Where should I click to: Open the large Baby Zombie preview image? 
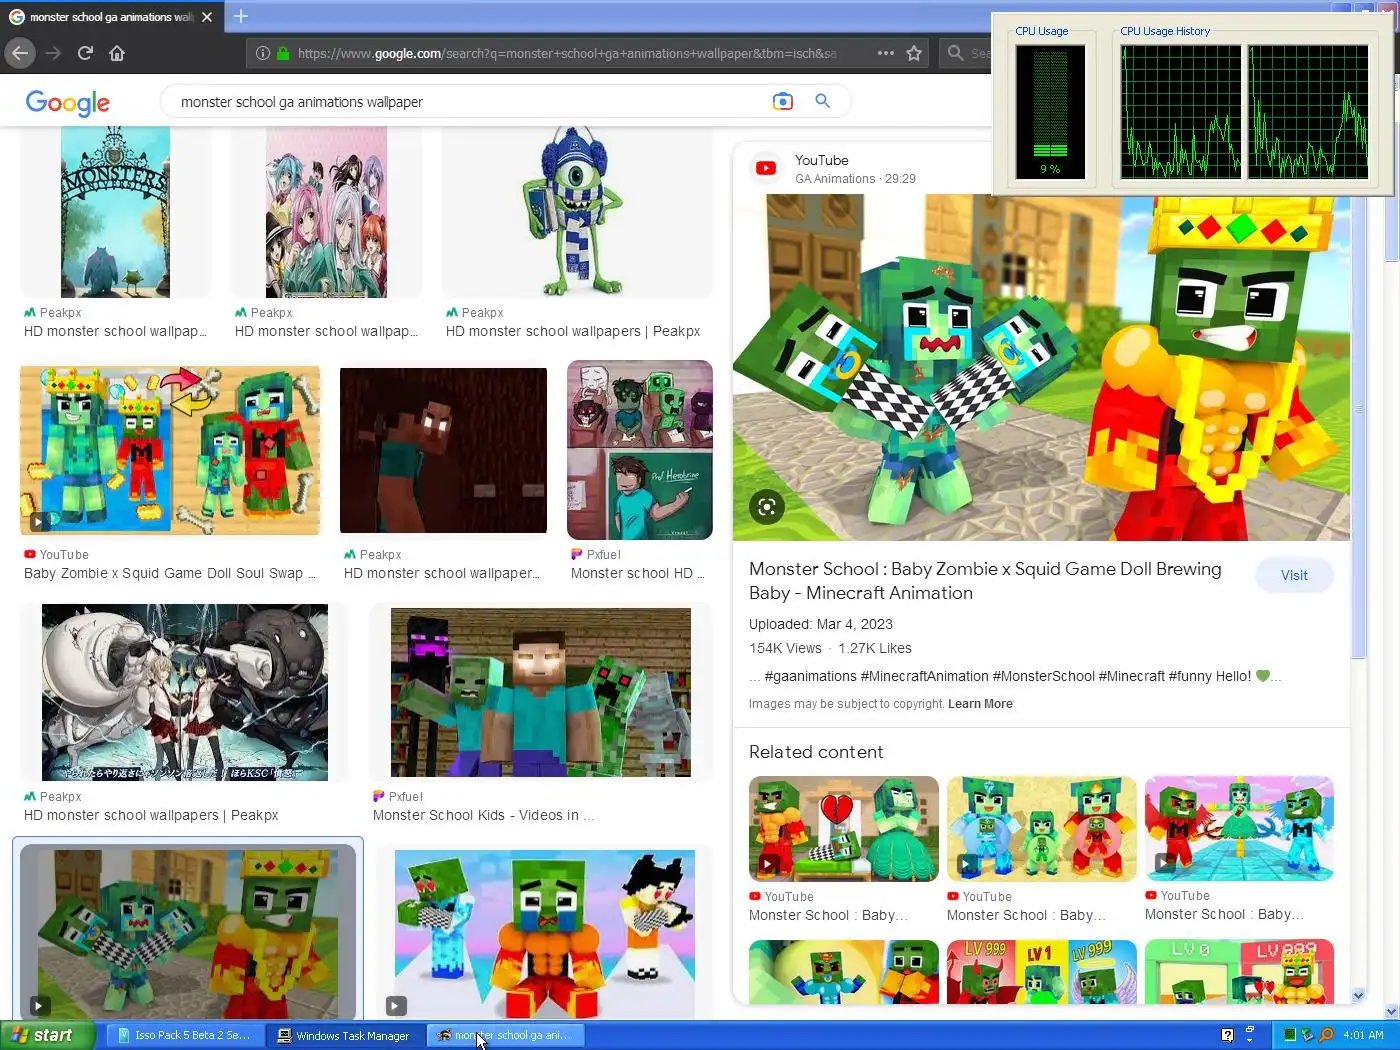1041,368
